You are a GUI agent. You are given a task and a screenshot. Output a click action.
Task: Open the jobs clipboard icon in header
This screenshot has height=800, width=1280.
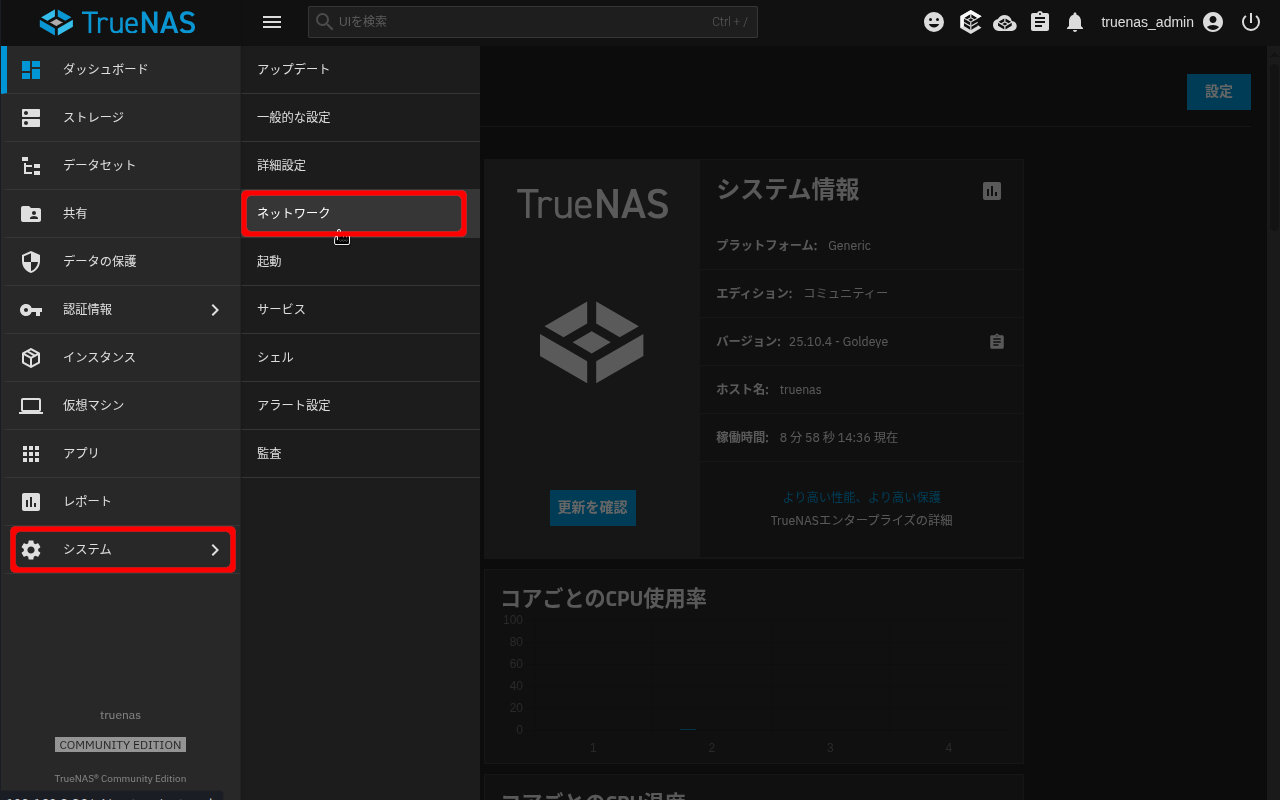point(1040,22)
